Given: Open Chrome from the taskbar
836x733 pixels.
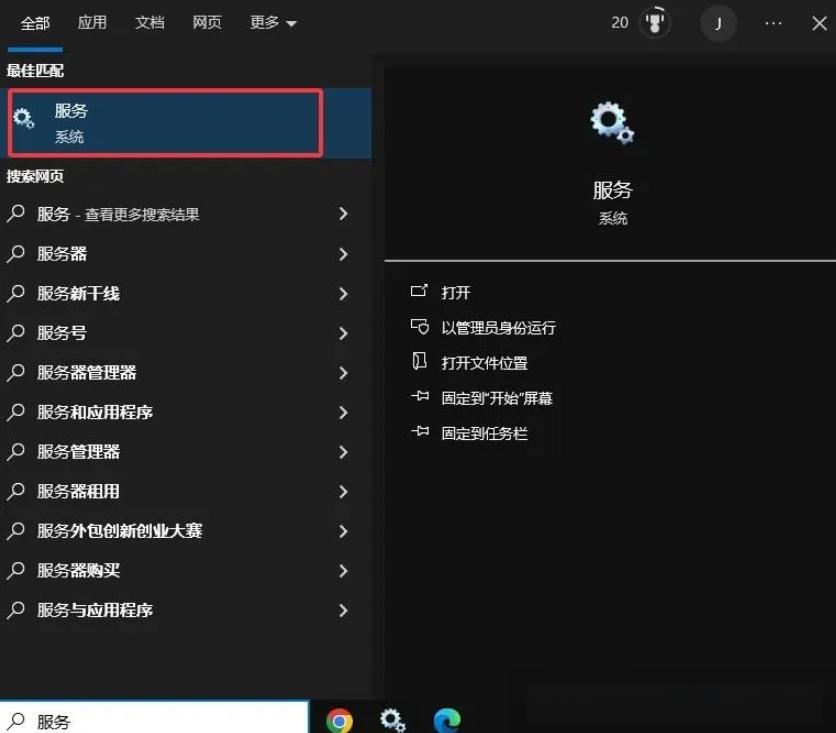Looking at the screenshot, I should [x=339, y=719].
